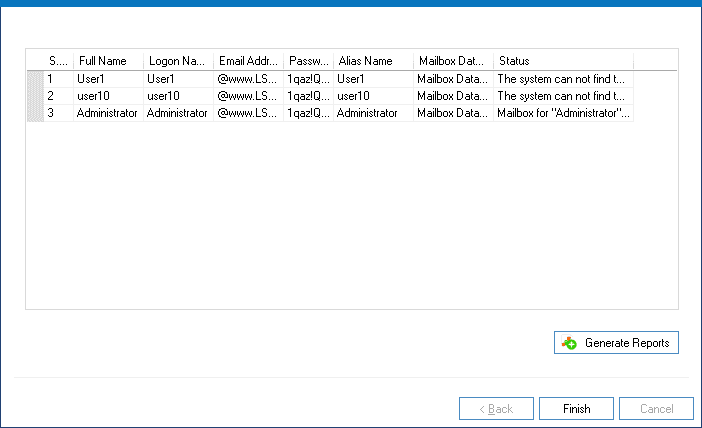Click the User1 alias name cell

(373, 79)
